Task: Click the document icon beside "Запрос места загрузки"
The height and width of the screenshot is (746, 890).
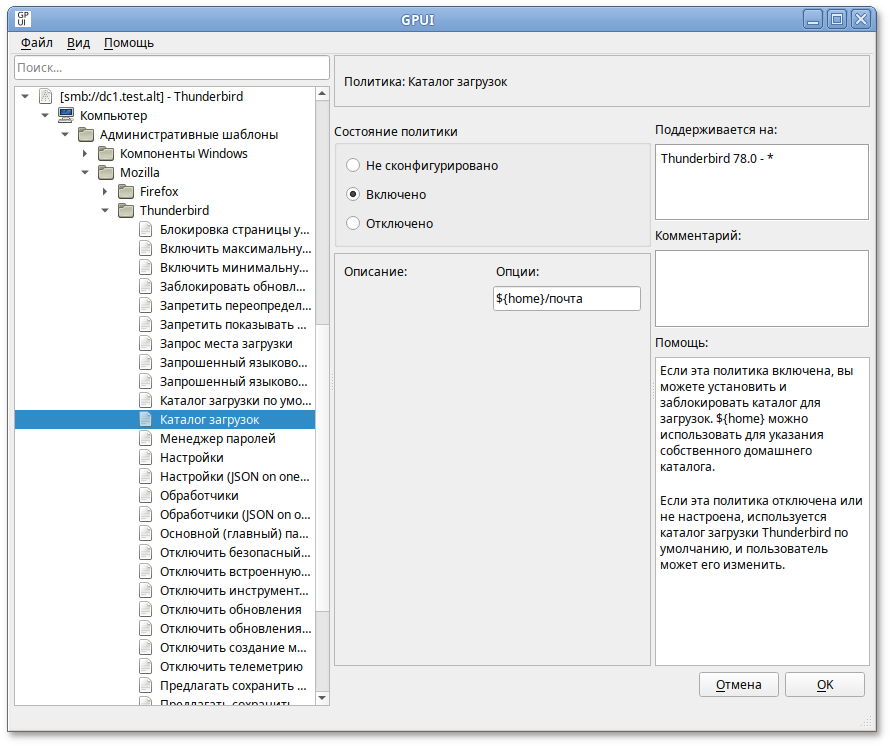Action: tap(148, 343)
